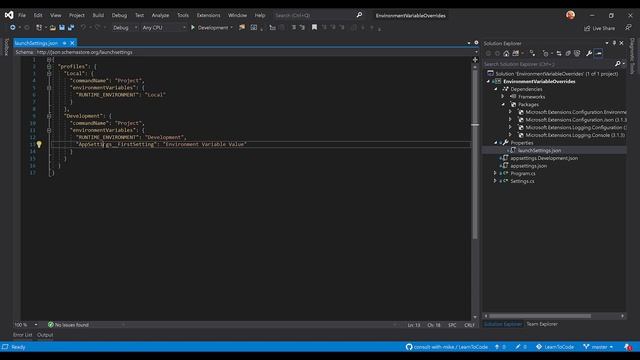
Task: Toggle auto hide pin on Solution Explorer
Action: [614, 43]
